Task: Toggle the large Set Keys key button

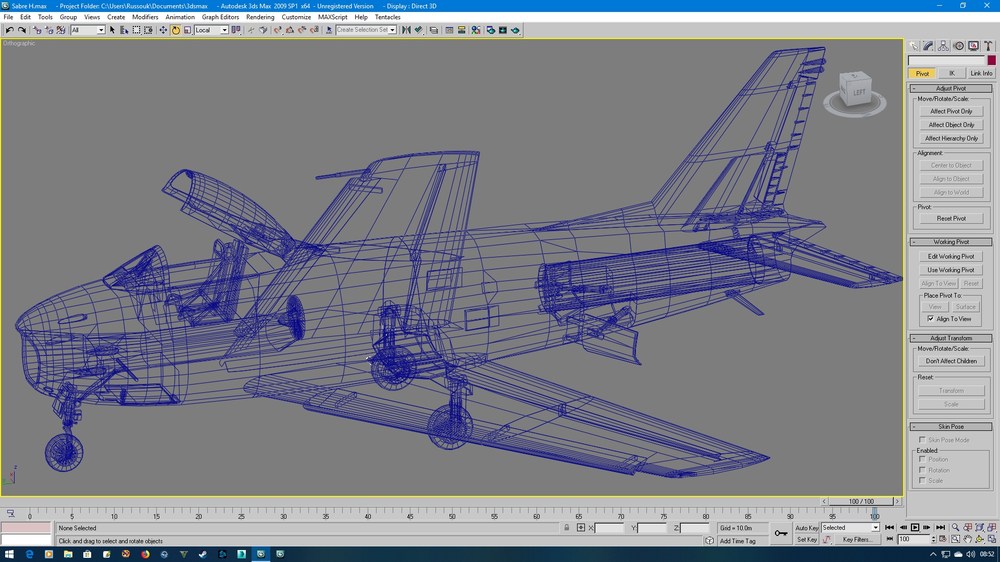Action: 781,533
